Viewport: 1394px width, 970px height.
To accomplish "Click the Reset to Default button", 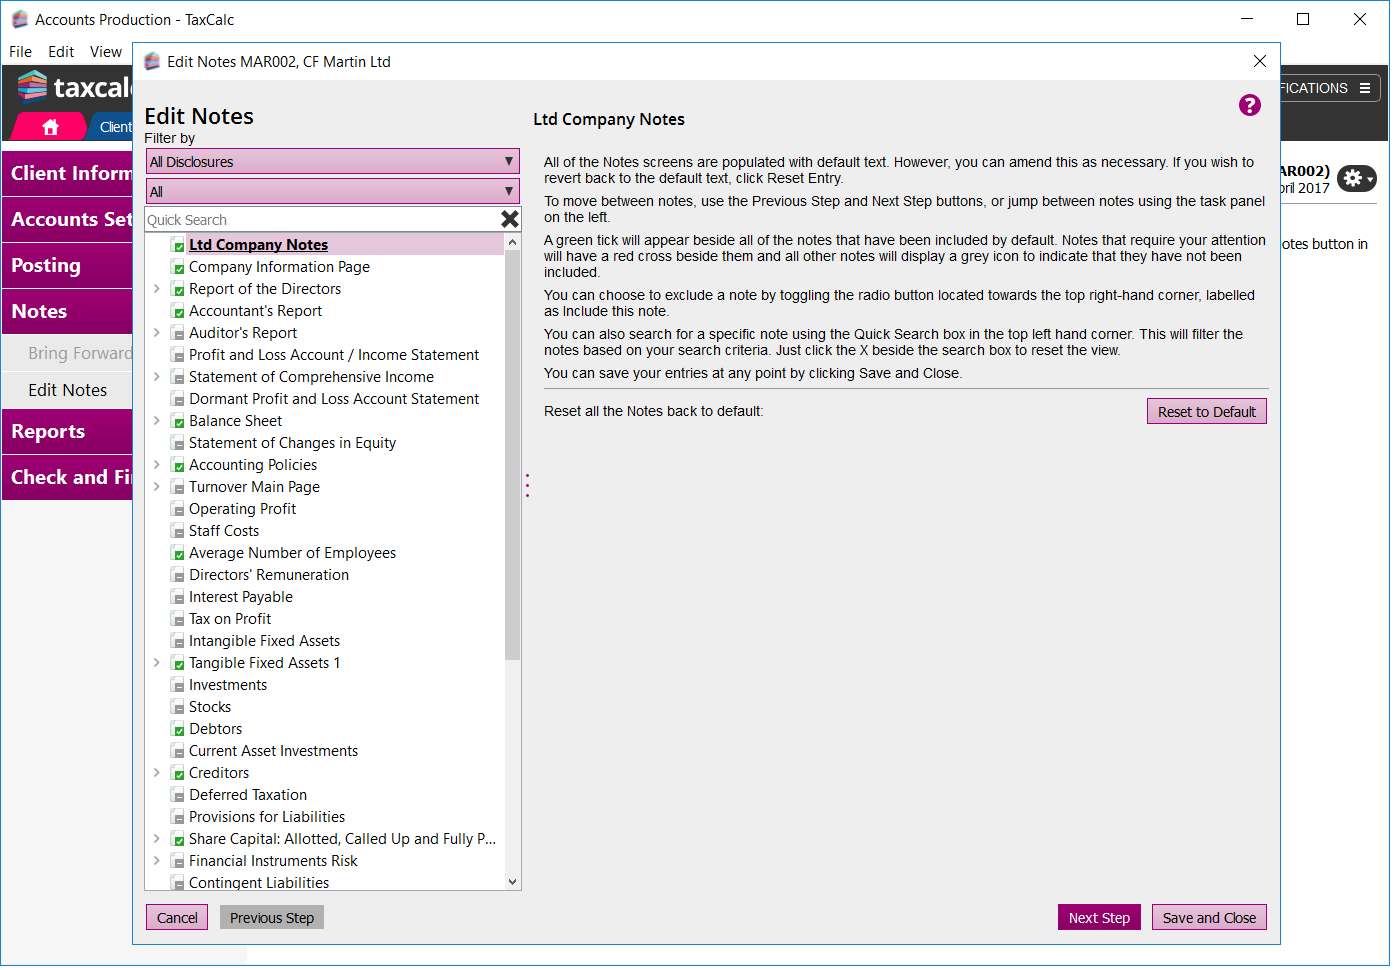I will coord(1206,412).
